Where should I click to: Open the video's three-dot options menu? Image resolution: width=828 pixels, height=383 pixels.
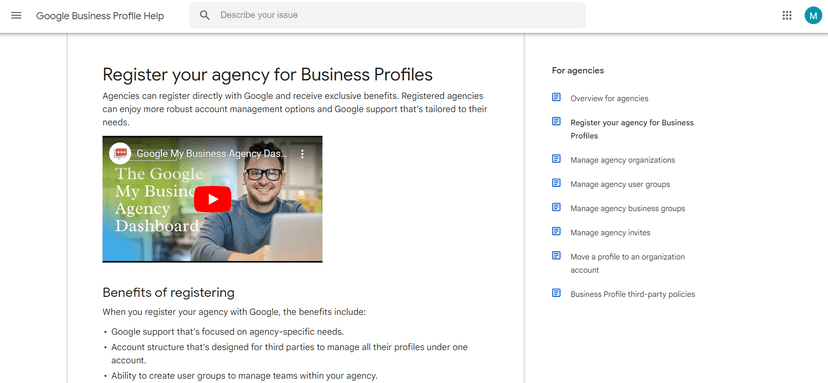pos(303,154)
